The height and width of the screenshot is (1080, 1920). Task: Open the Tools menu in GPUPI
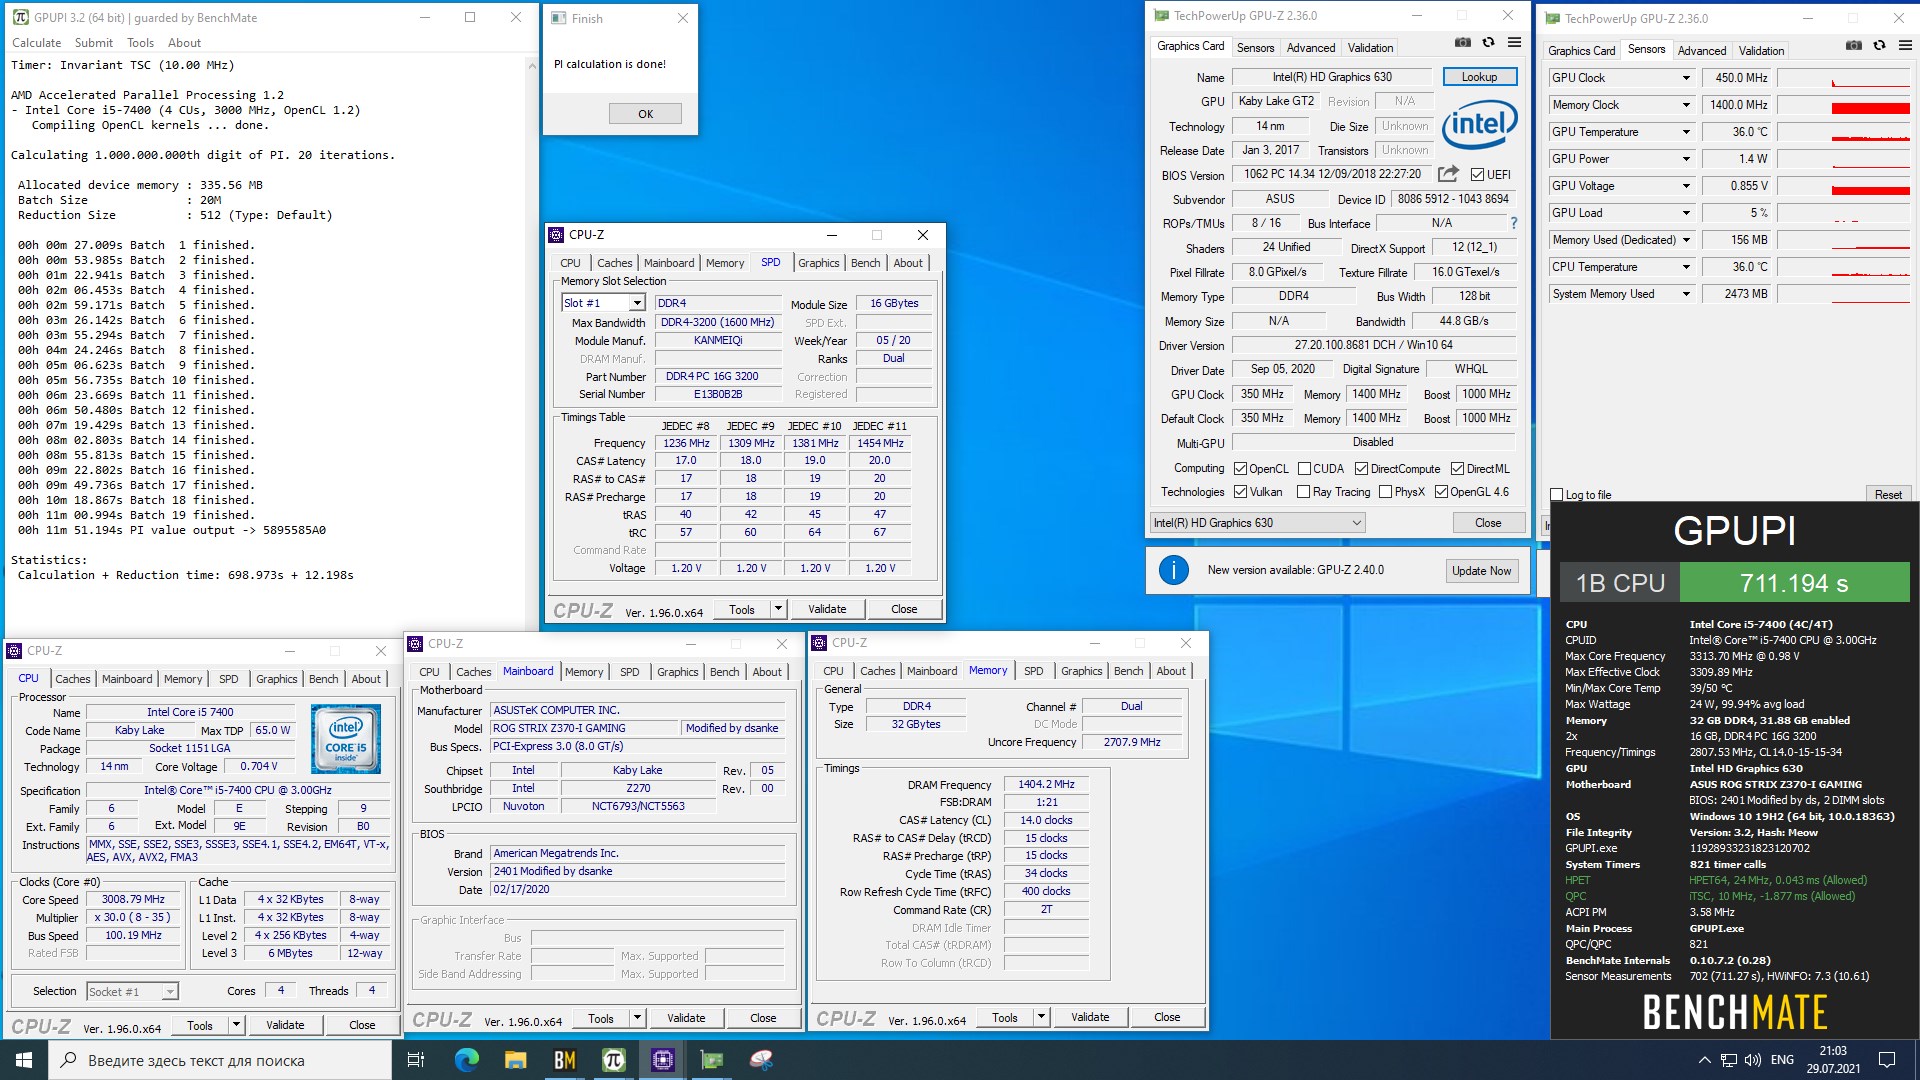pos(140,43)
